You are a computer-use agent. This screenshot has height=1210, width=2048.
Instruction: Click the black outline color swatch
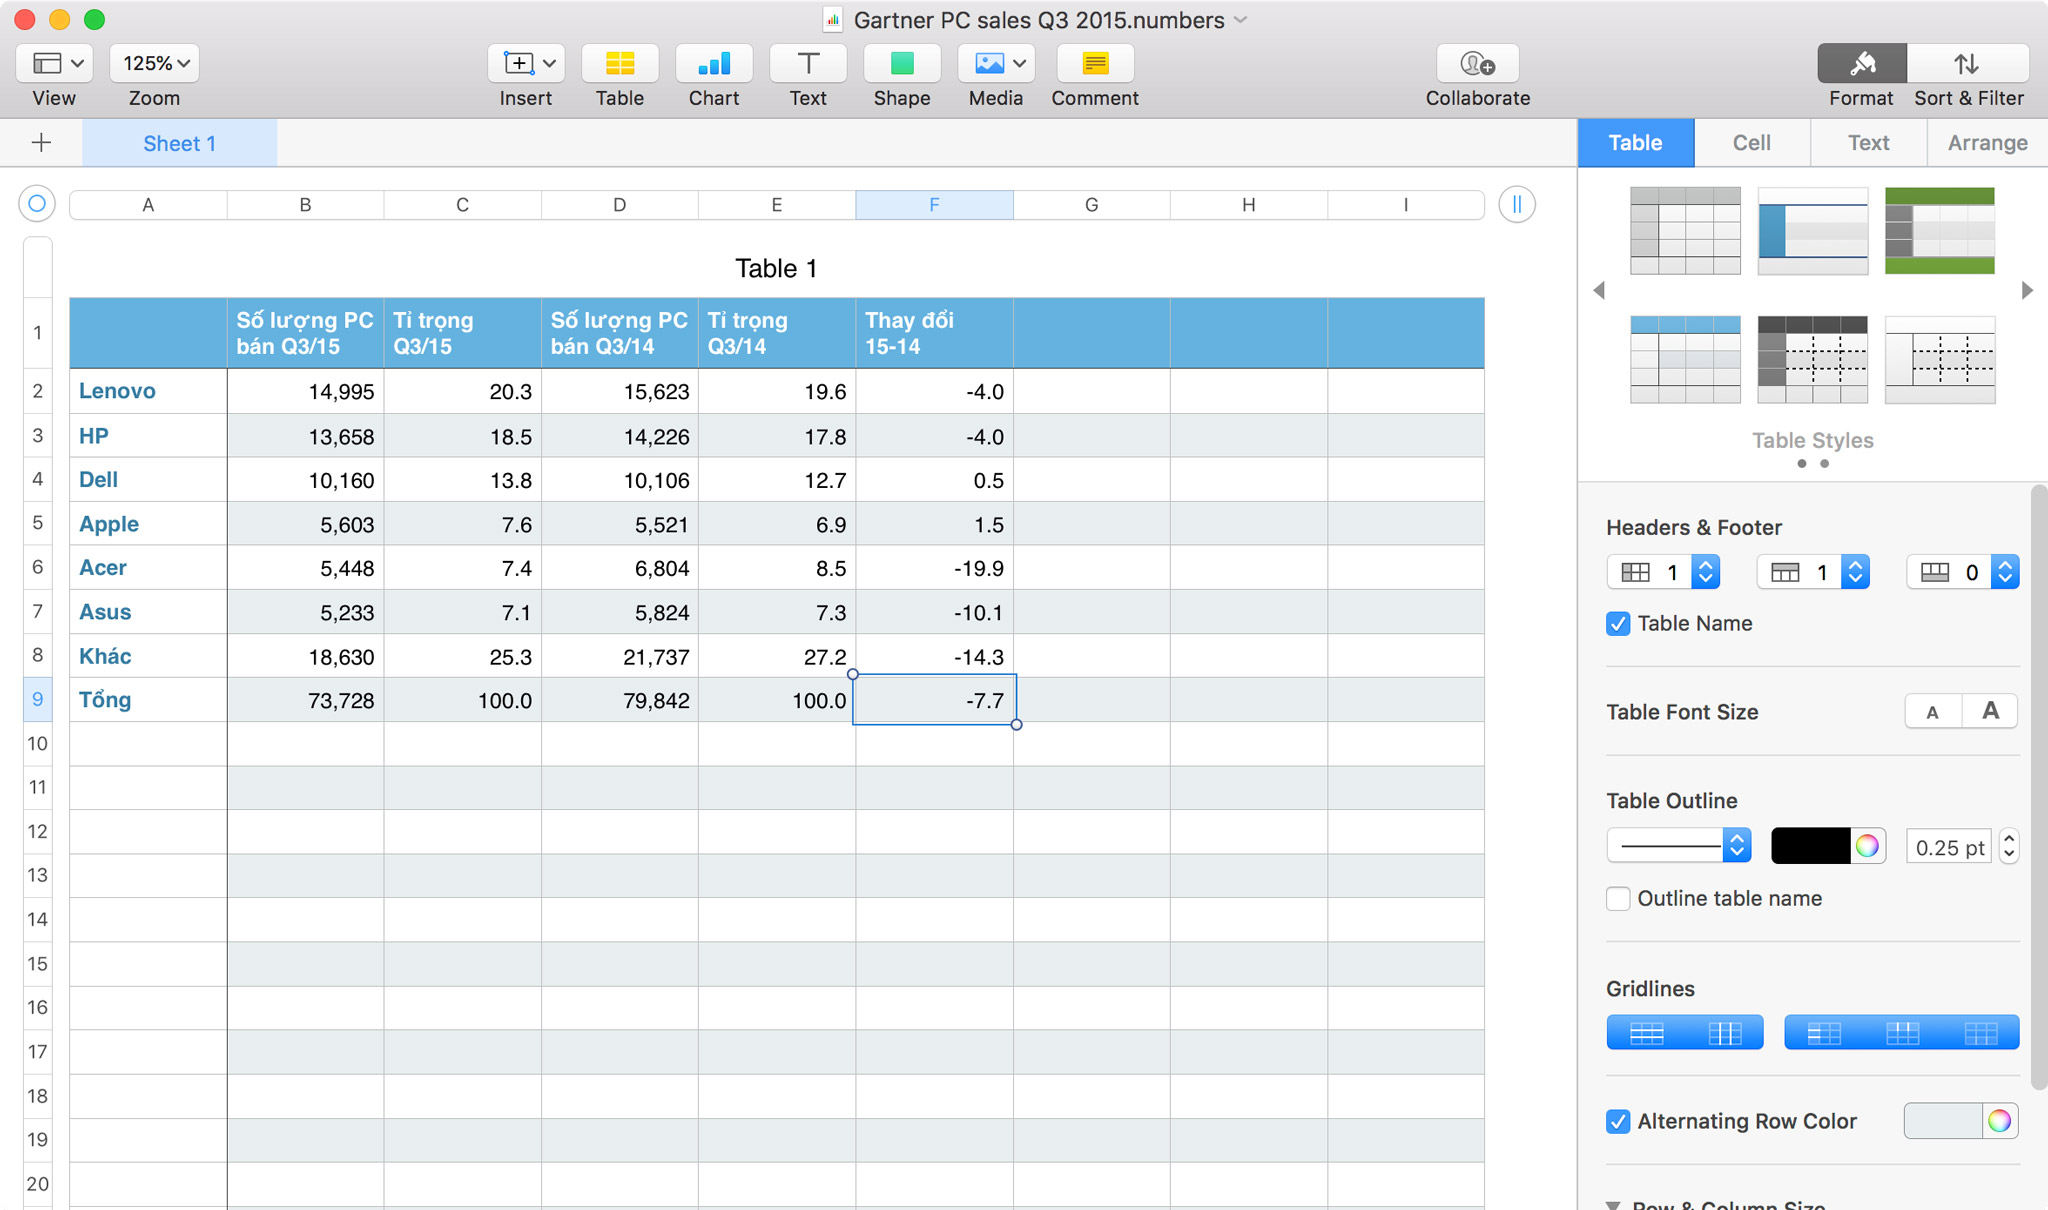coord(1810,846)
